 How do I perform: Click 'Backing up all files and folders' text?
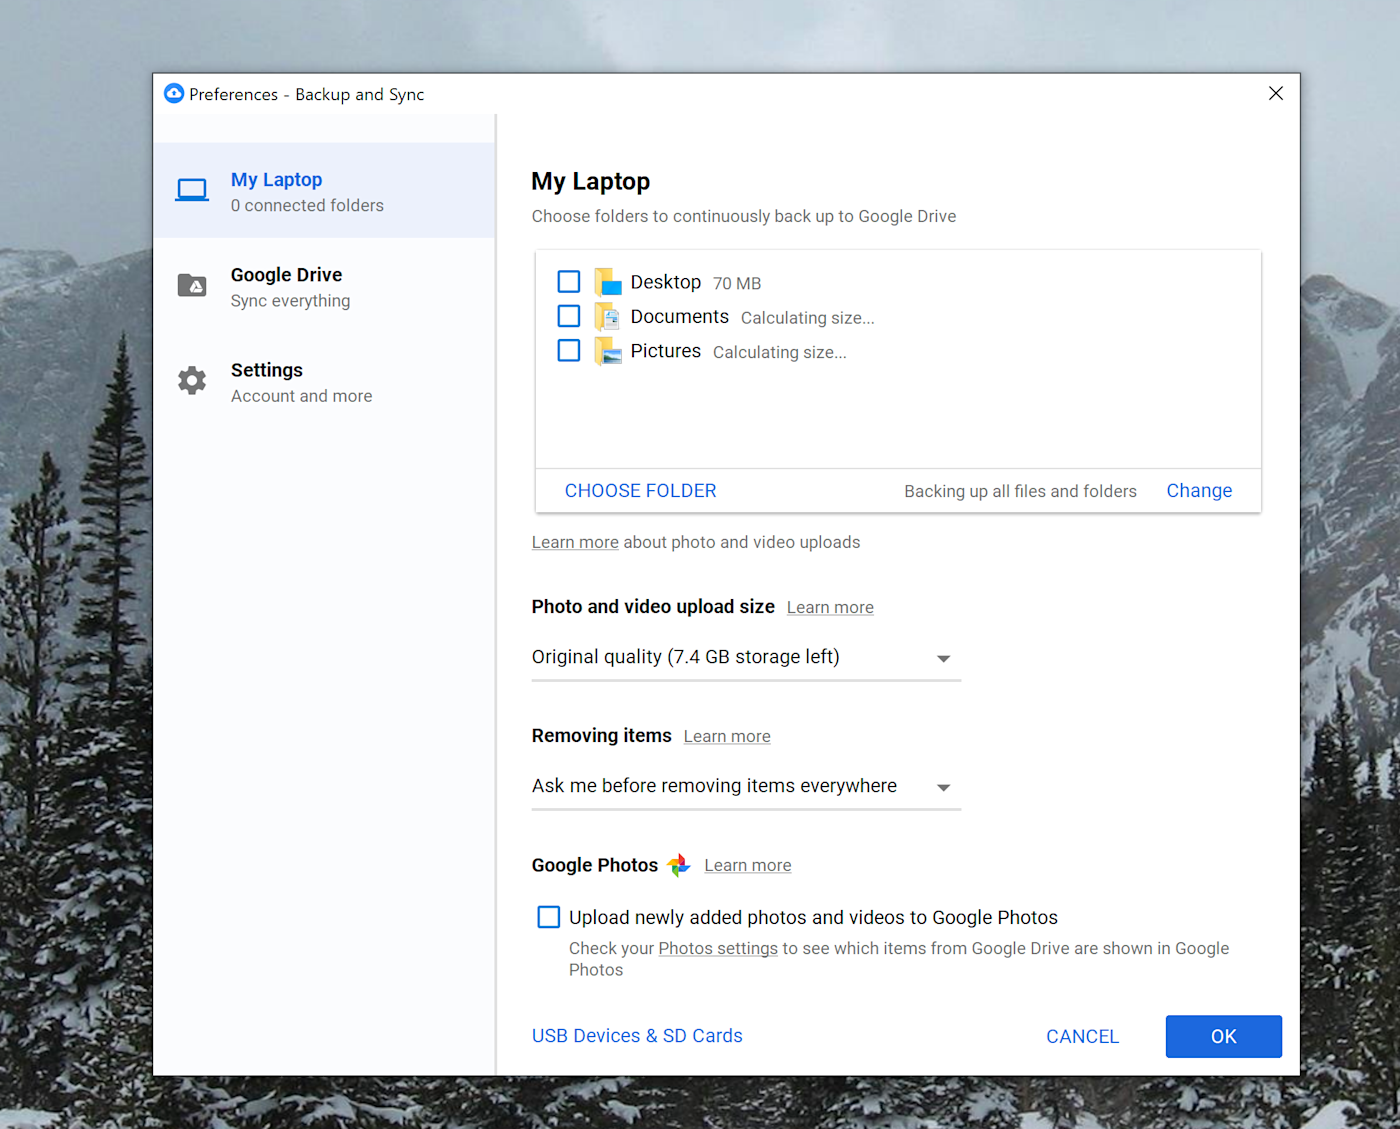coord(1021,491)
